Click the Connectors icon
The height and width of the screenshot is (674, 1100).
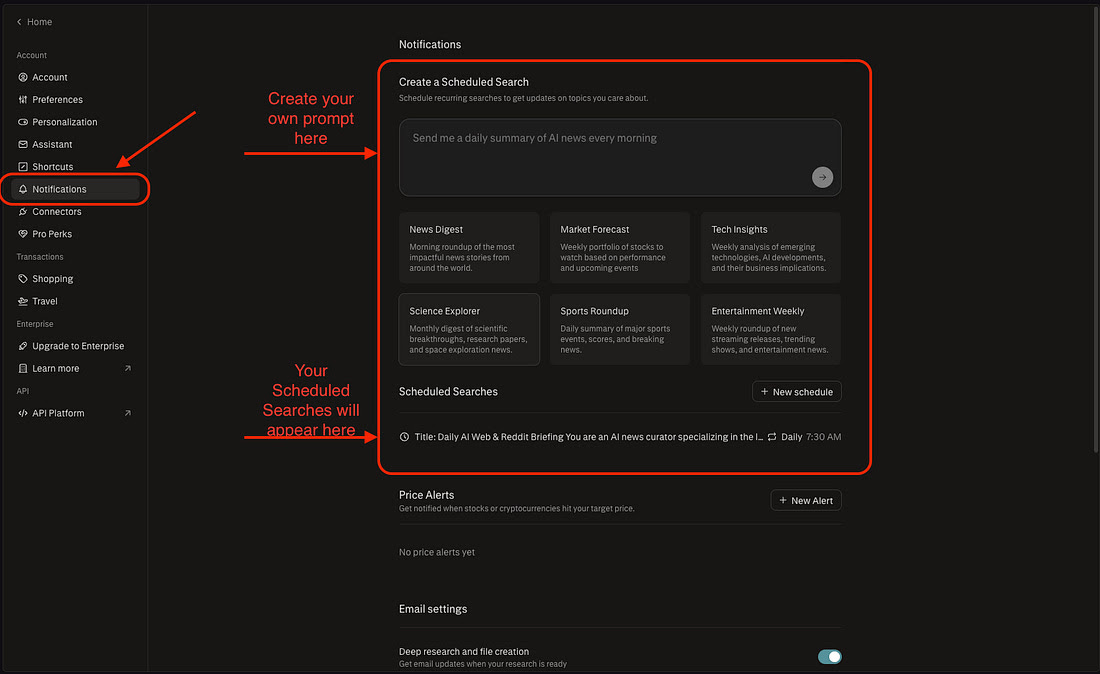(23, 212)
